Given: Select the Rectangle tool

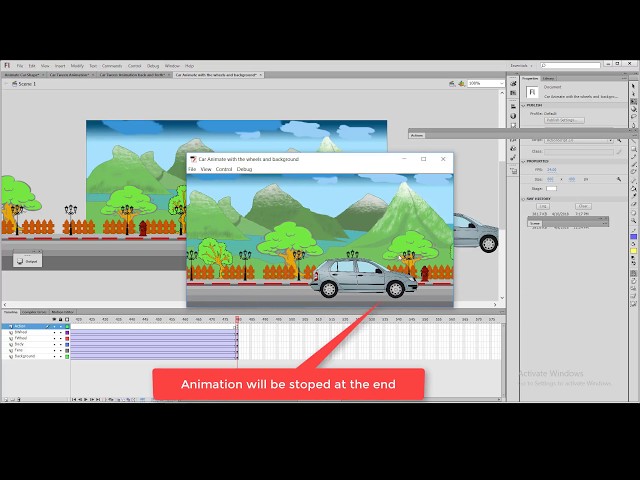Looking at the screenshot, I should 633,149.
